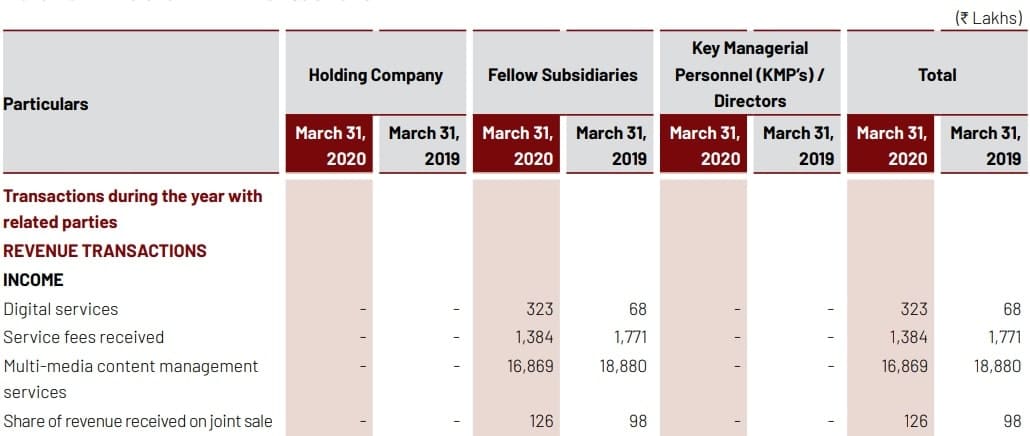This screenshot has width=1030, height=436.
Task: Click March 31, 2020 header under Holding Company
Action: (330, 145)
